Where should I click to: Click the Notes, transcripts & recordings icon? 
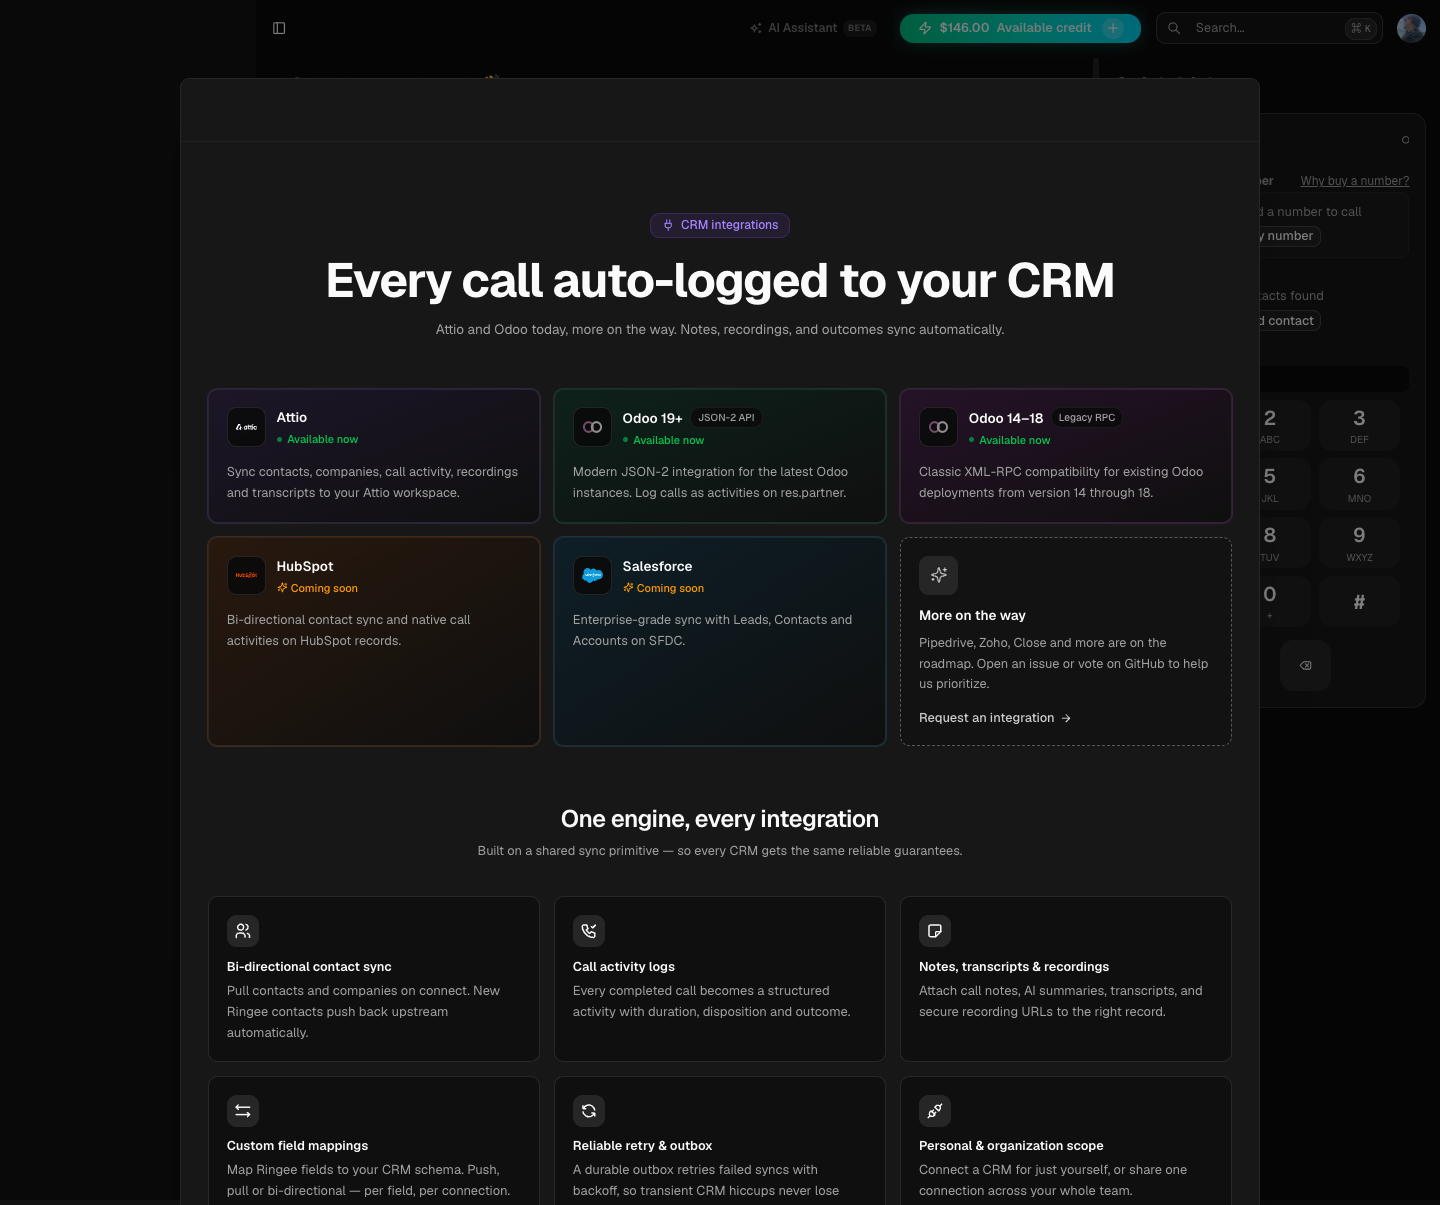click(x=935, y=931)
